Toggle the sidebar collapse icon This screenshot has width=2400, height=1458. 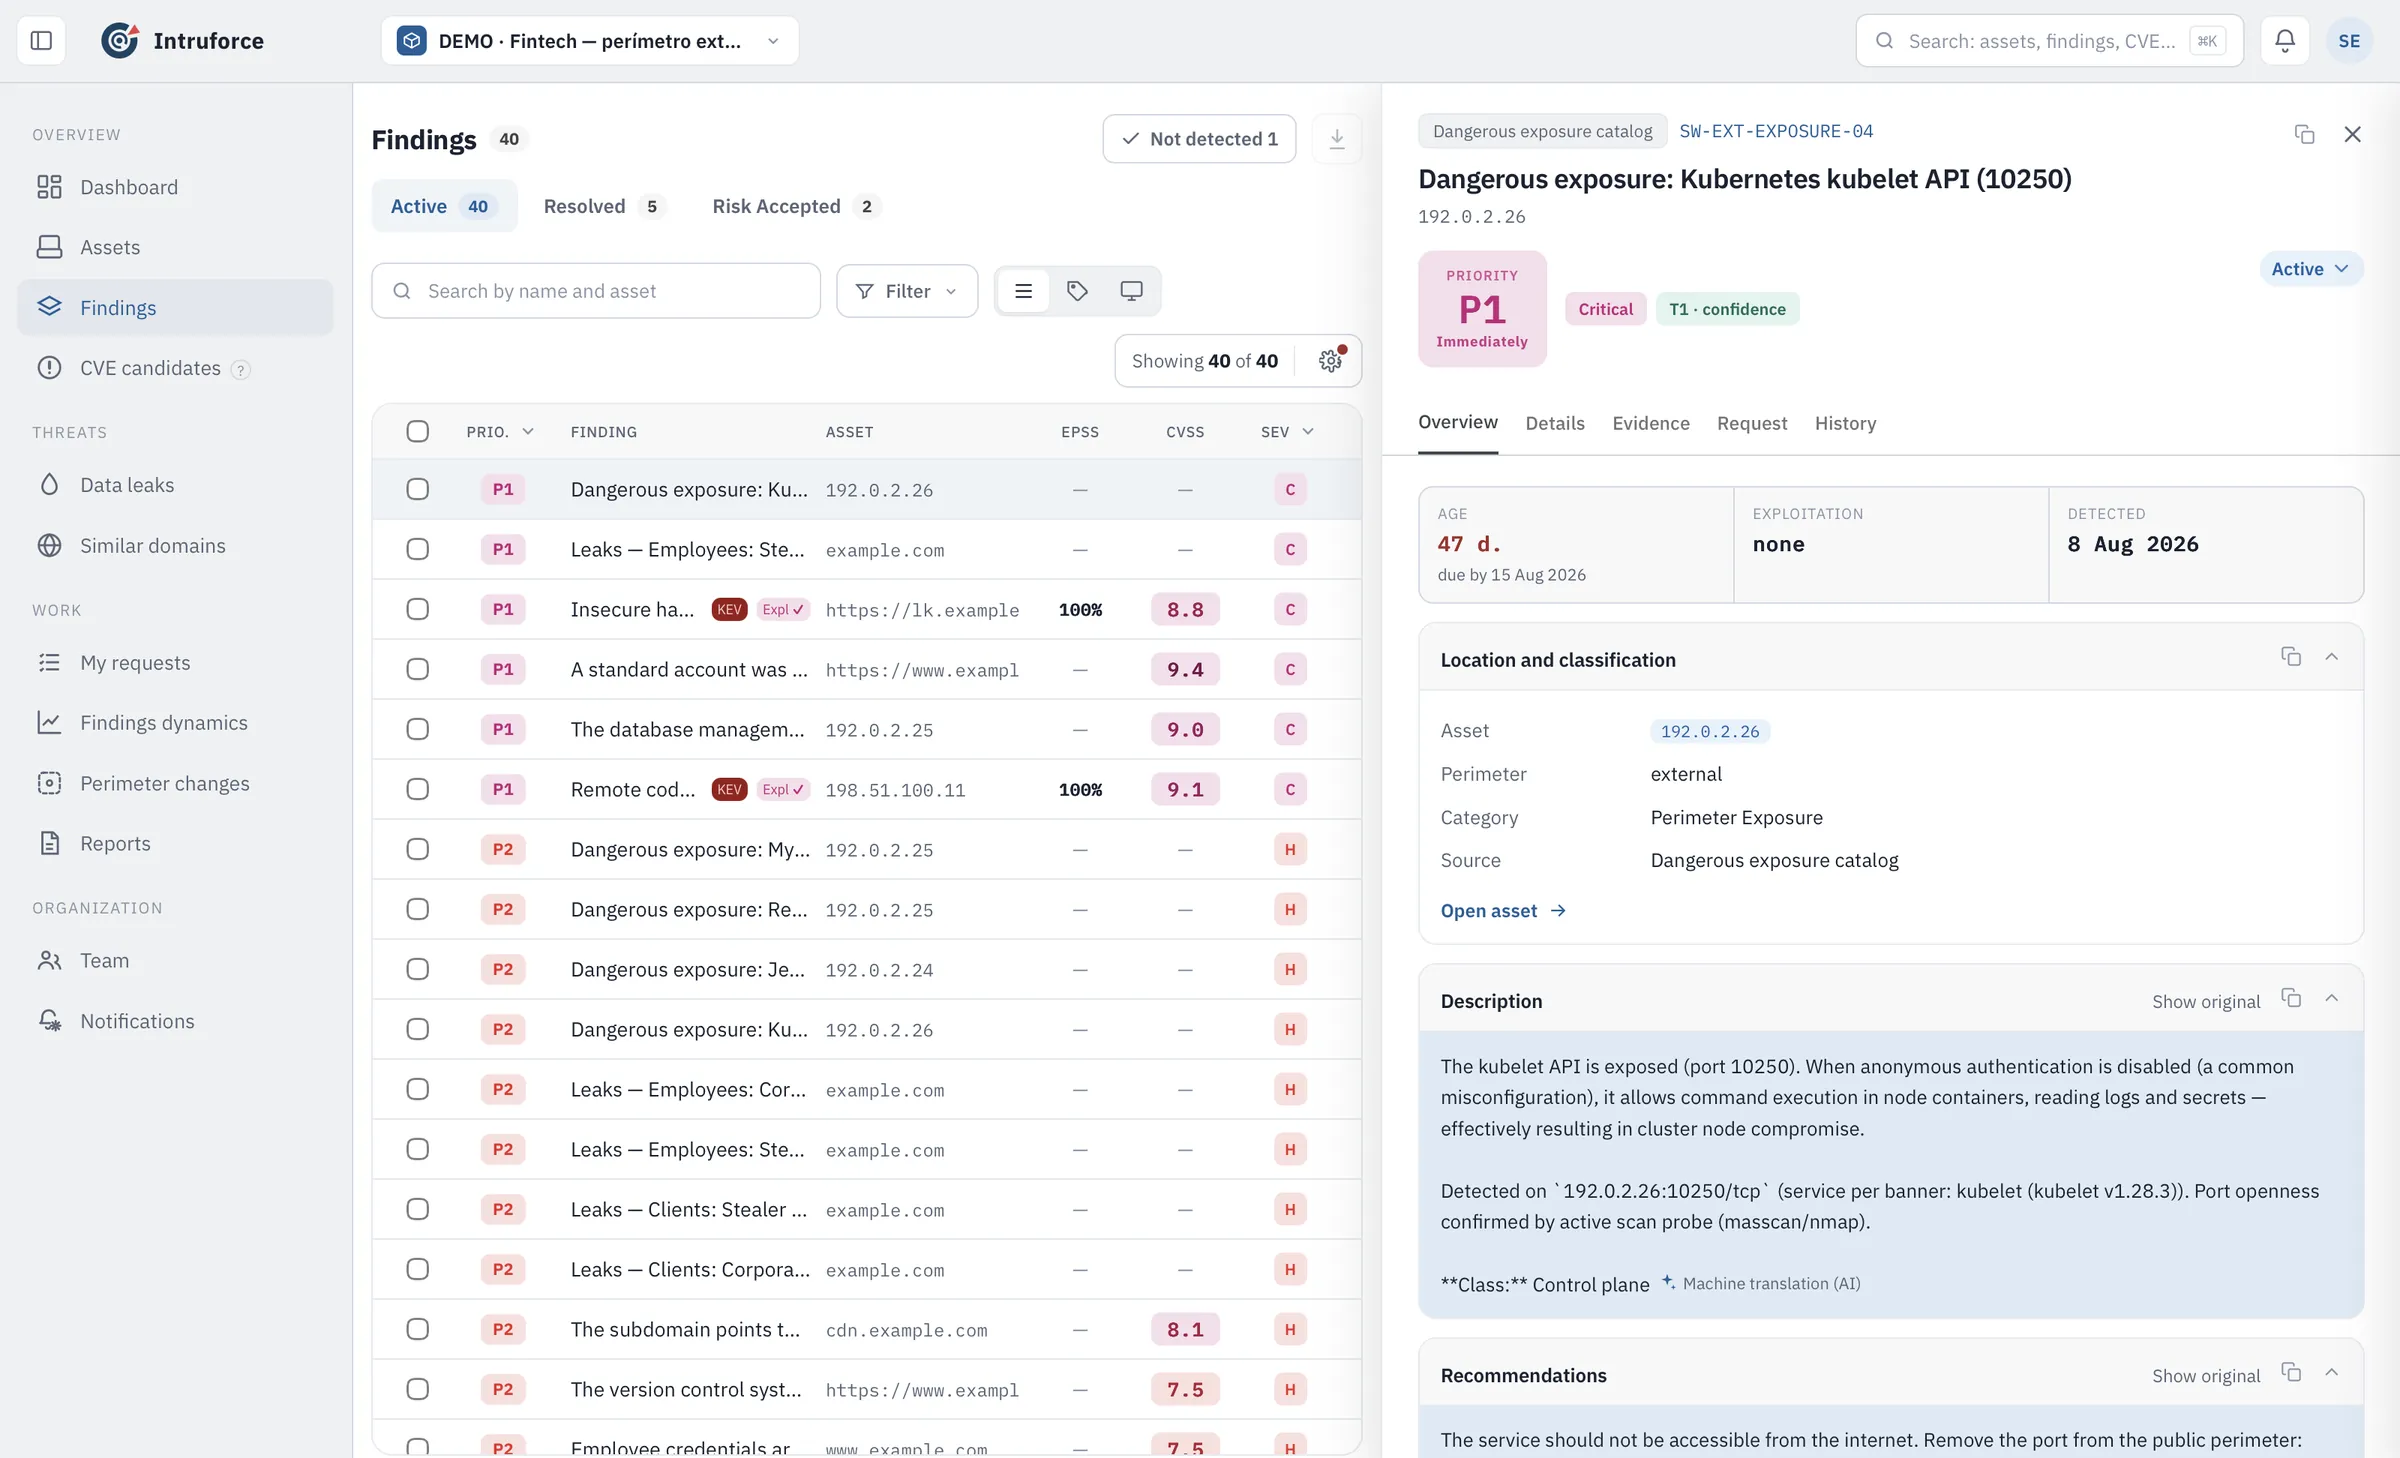[x=41, y=41]
